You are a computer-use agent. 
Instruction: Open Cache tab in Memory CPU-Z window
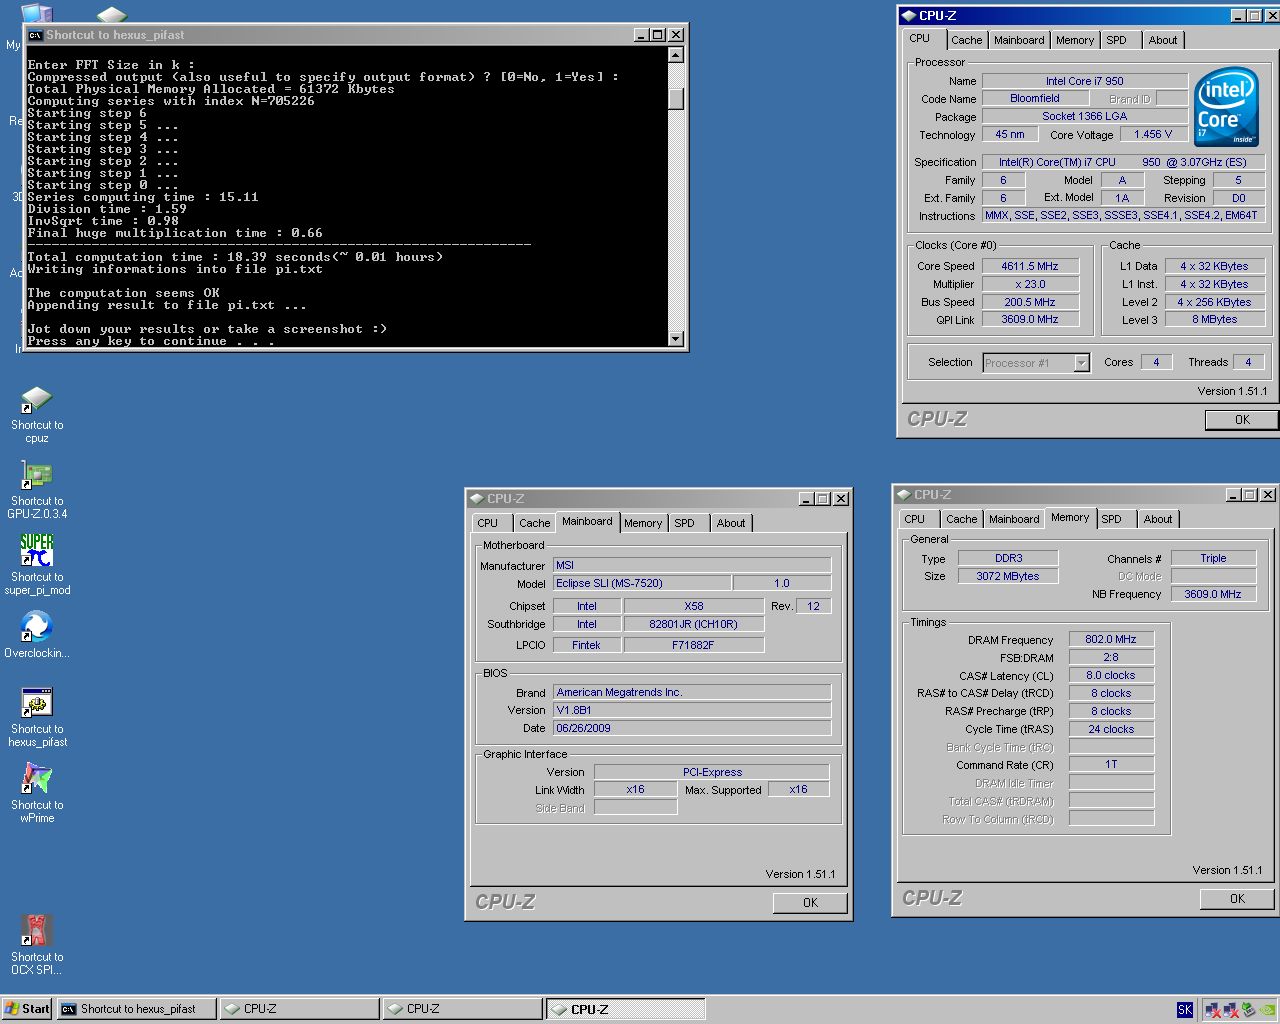click(961, 519)
